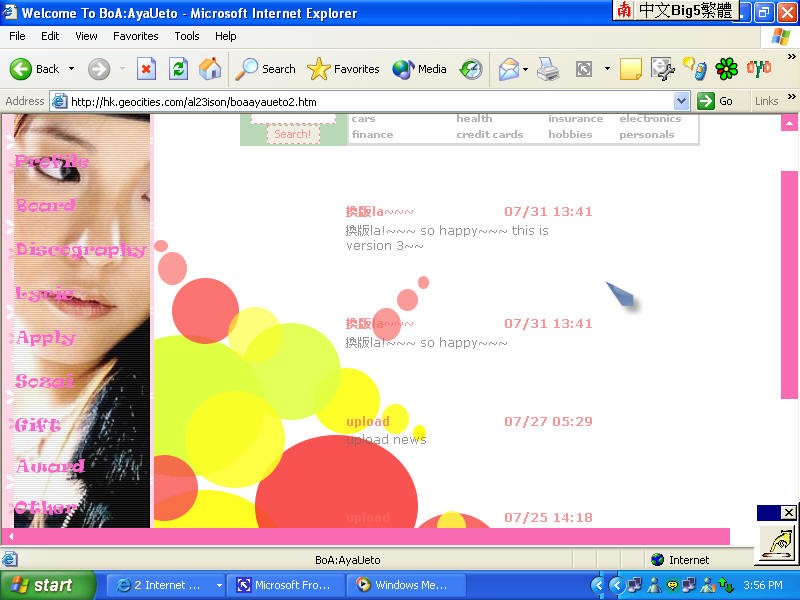Screen dimensions: 800x600
Task: Click the Go button
Action: pyautogui.click(x=715, y=101)
